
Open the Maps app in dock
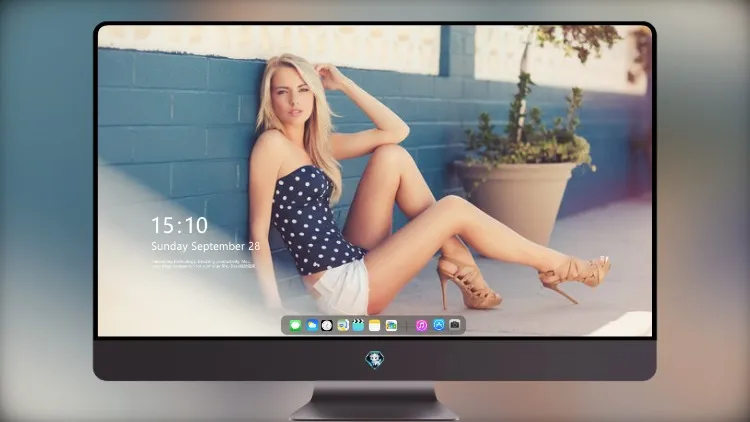pyautogui.click(x=342, y=325)
